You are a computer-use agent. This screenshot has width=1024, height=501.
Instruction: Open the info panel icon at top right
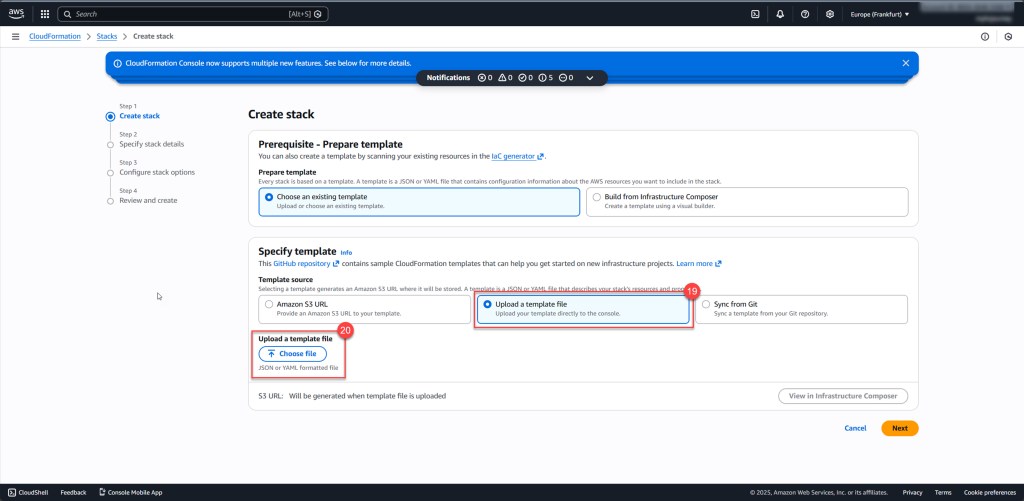(x=984, y=36)
